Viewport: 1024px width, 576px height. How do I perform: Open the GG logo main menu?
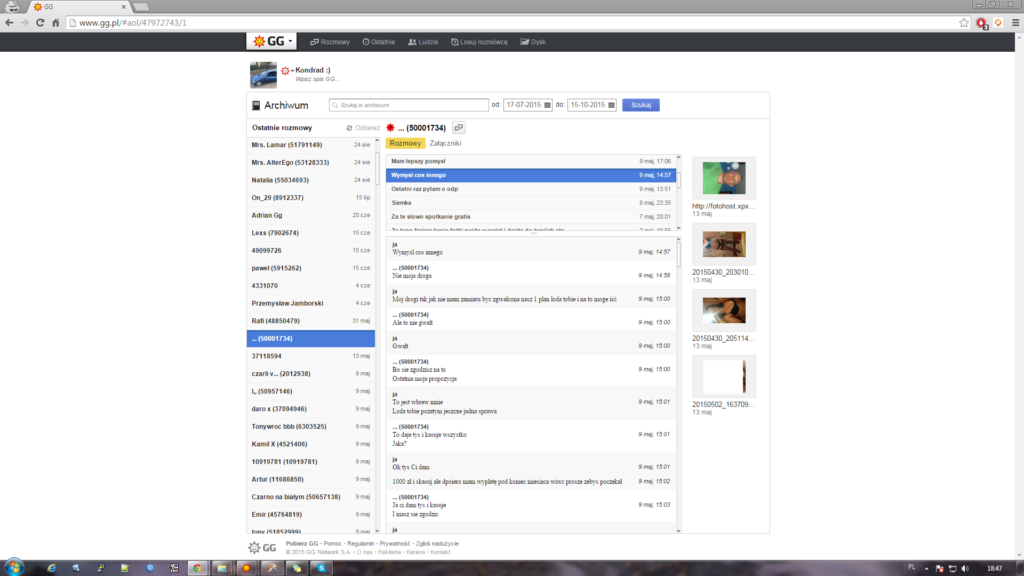point(271,41)
